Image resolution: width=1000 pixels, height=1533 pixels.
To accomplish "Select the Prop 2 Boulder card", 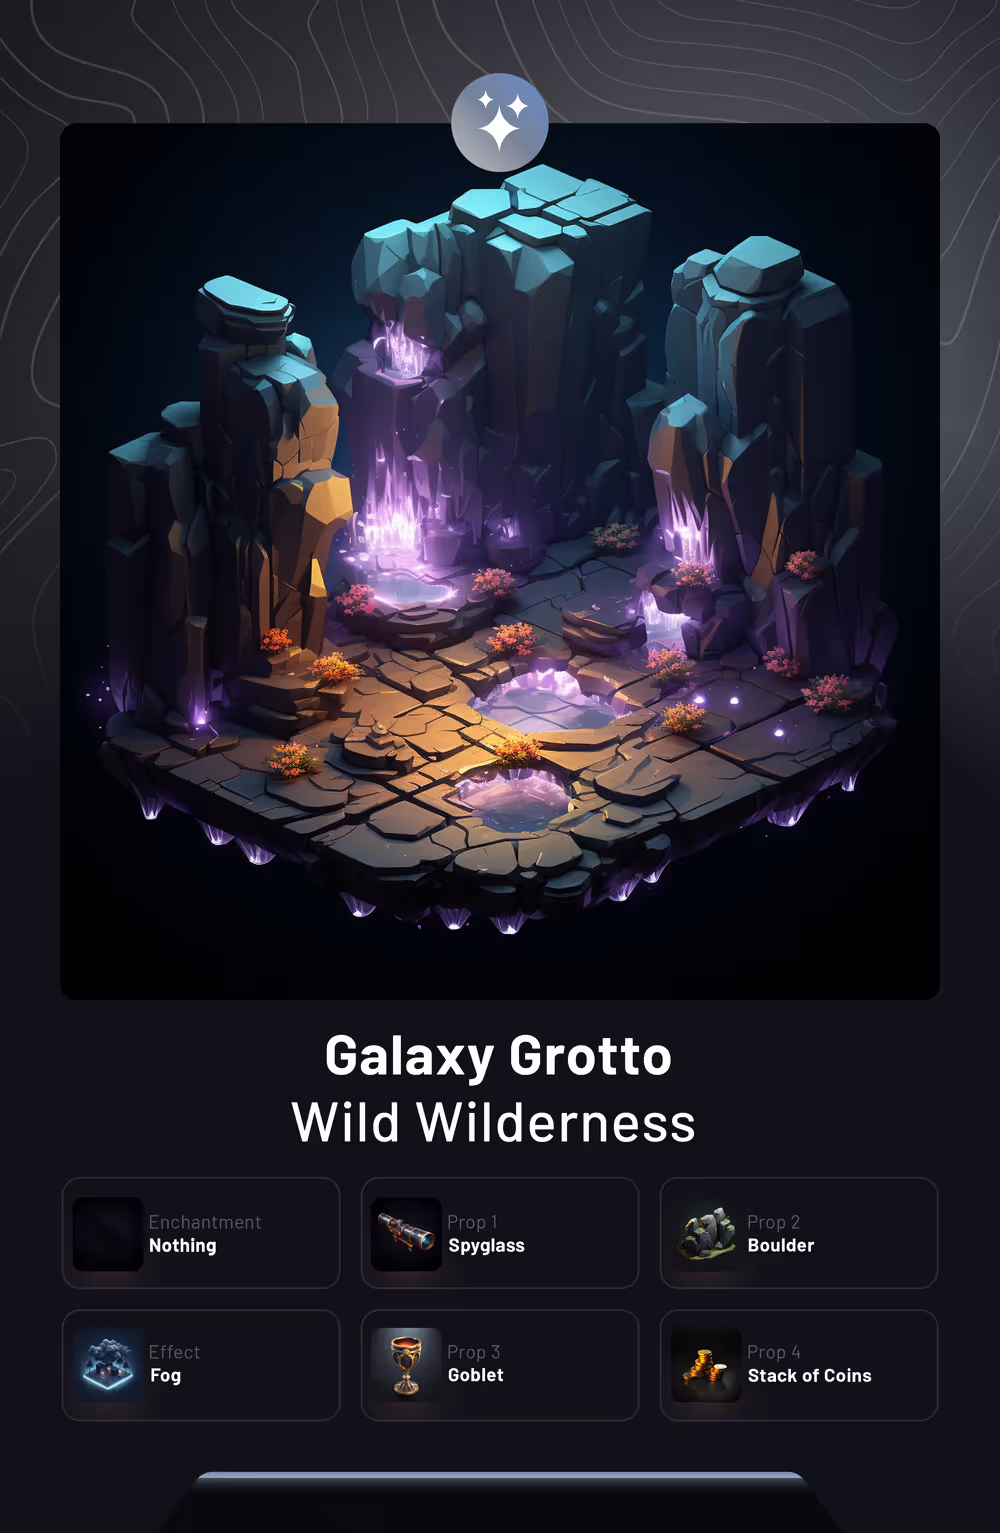I will click(799, 1233).
